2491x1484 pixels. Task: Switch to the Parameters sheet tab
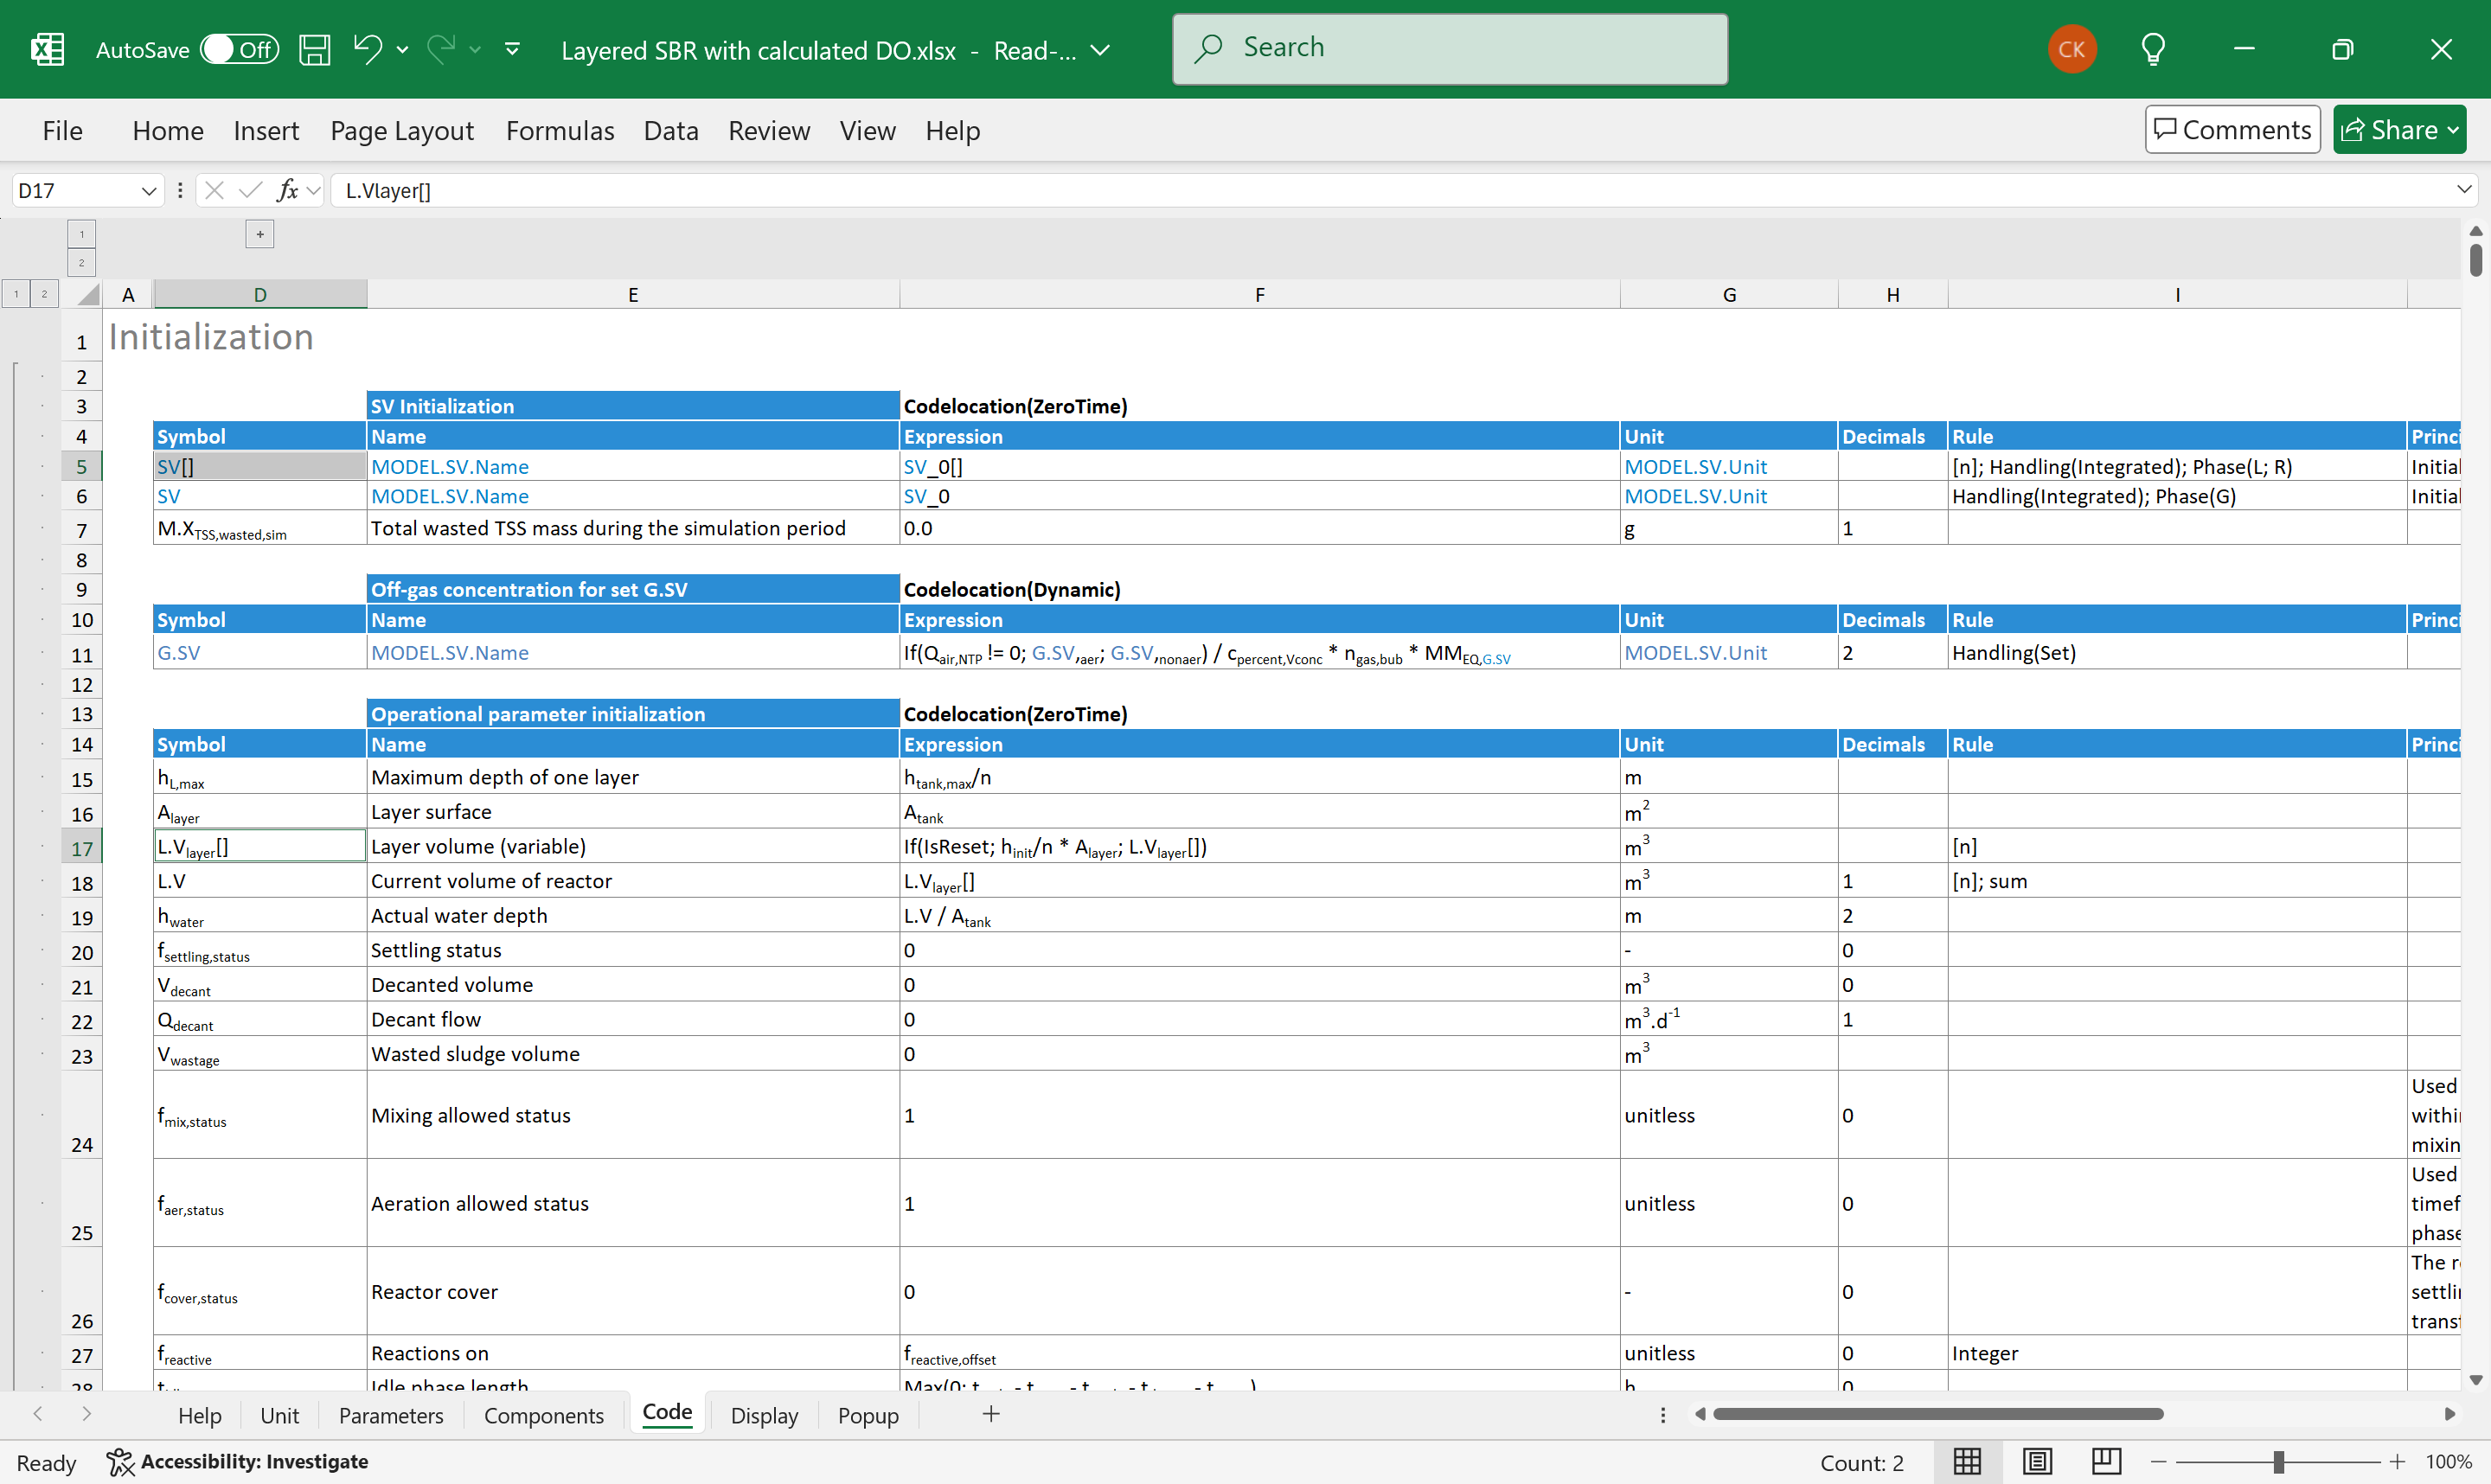coord(391,1415)
